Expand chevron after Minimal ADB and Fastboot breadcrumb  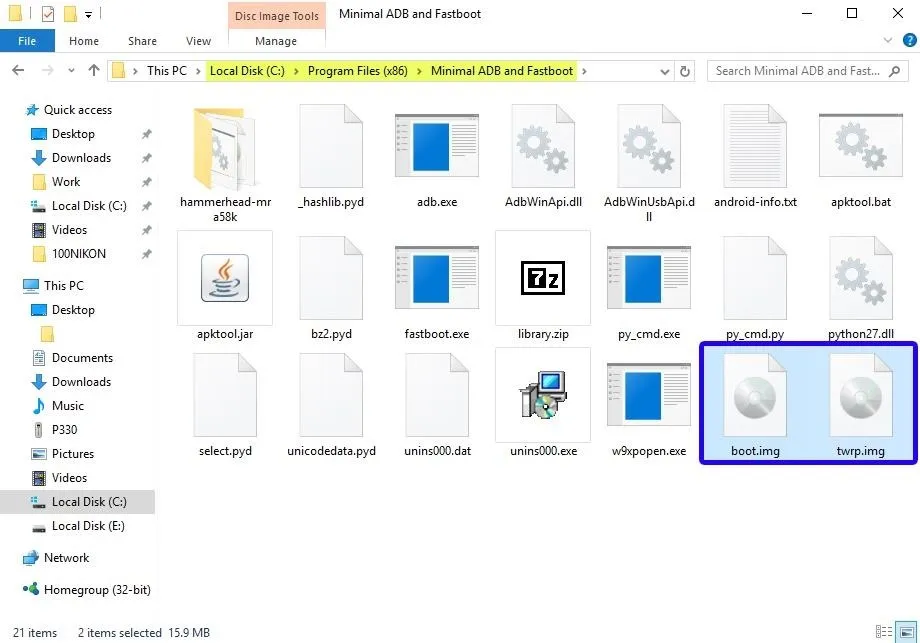point(584,71)
